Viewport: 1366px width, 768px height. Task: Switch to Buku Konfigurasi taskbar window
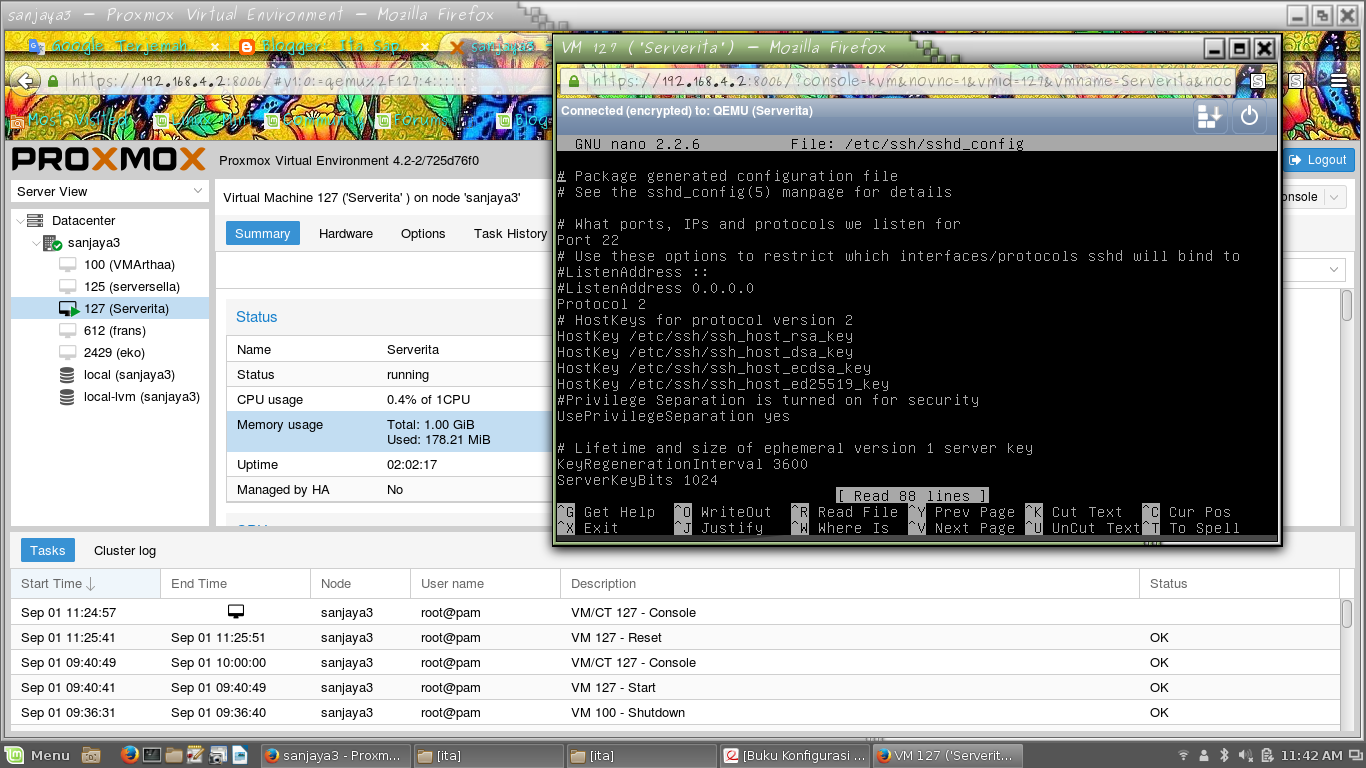[x=795, y=755]
